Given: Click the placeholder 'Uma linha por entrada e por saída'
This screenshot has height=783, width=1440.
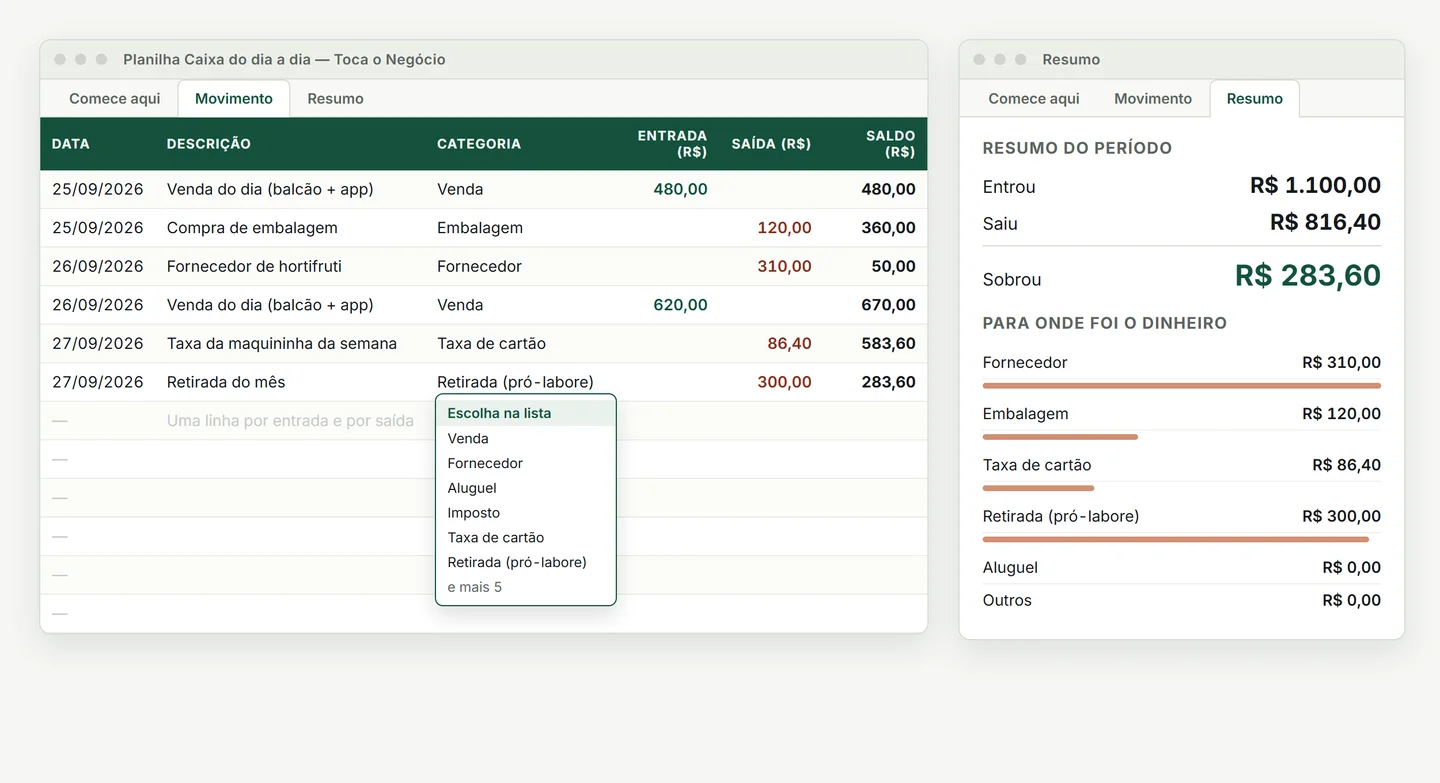Looking at the screenshot, I should [x=290, y=421].
